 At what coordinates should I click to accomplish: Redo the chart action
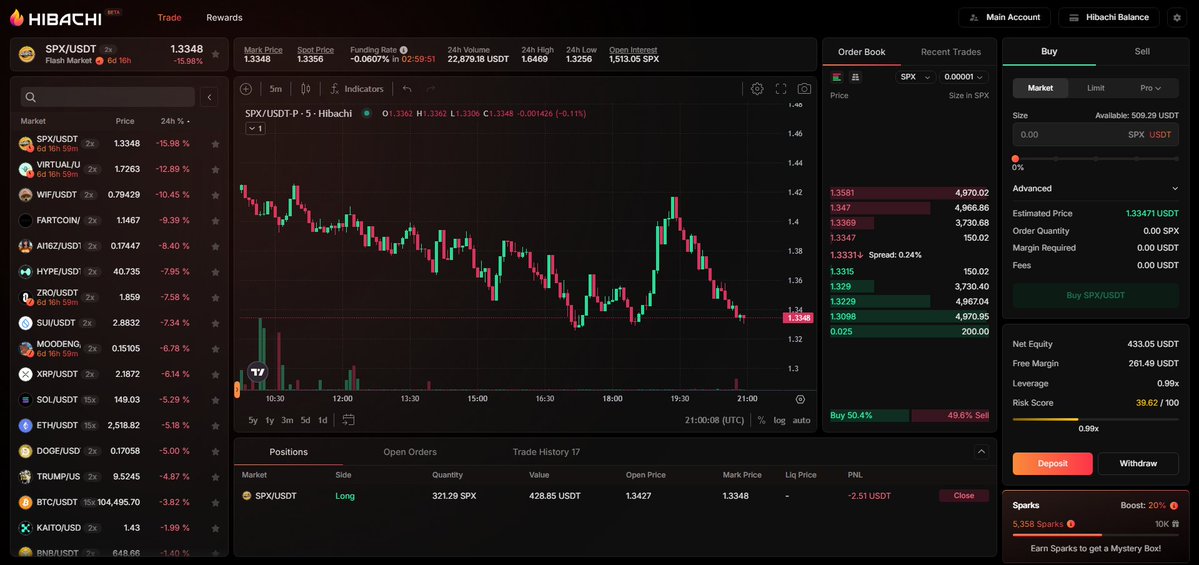pyautogui.click(x=431, y=89)
